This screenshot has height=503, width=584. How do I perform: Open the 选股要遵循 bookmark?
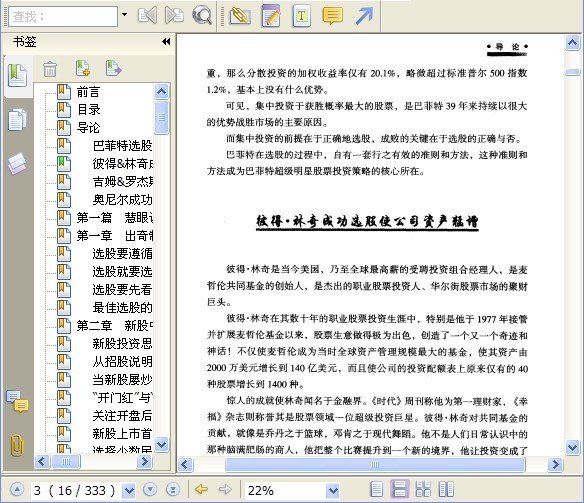coord(123,254)
